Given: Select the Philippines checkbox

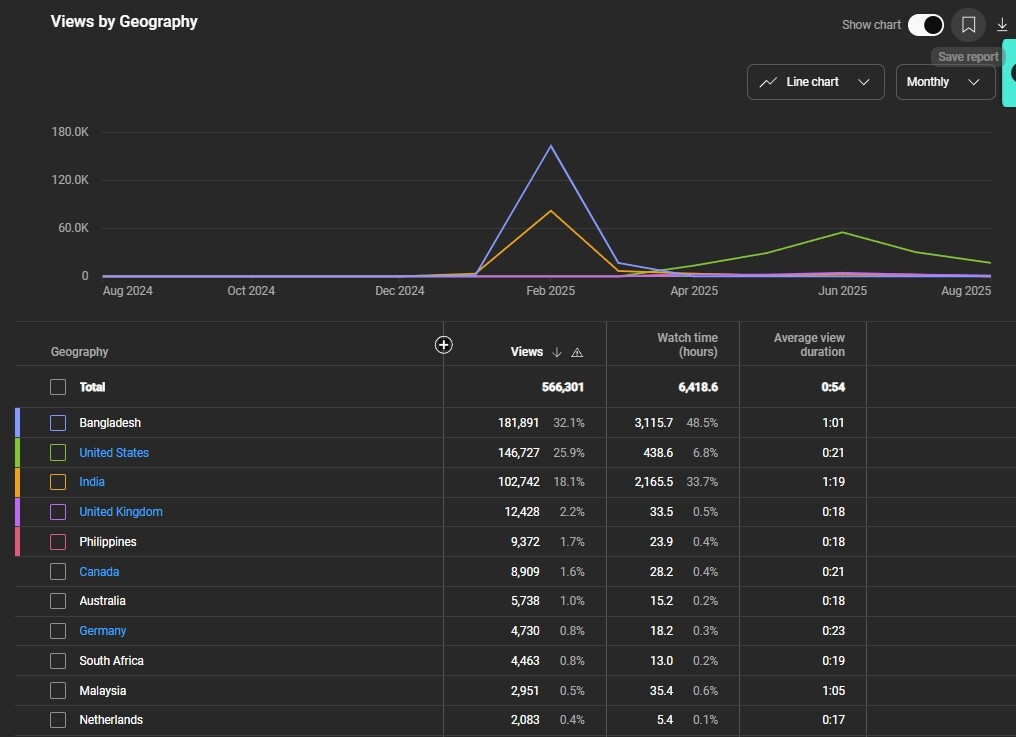Looking at the screenshot, I should tap(58, 542).
